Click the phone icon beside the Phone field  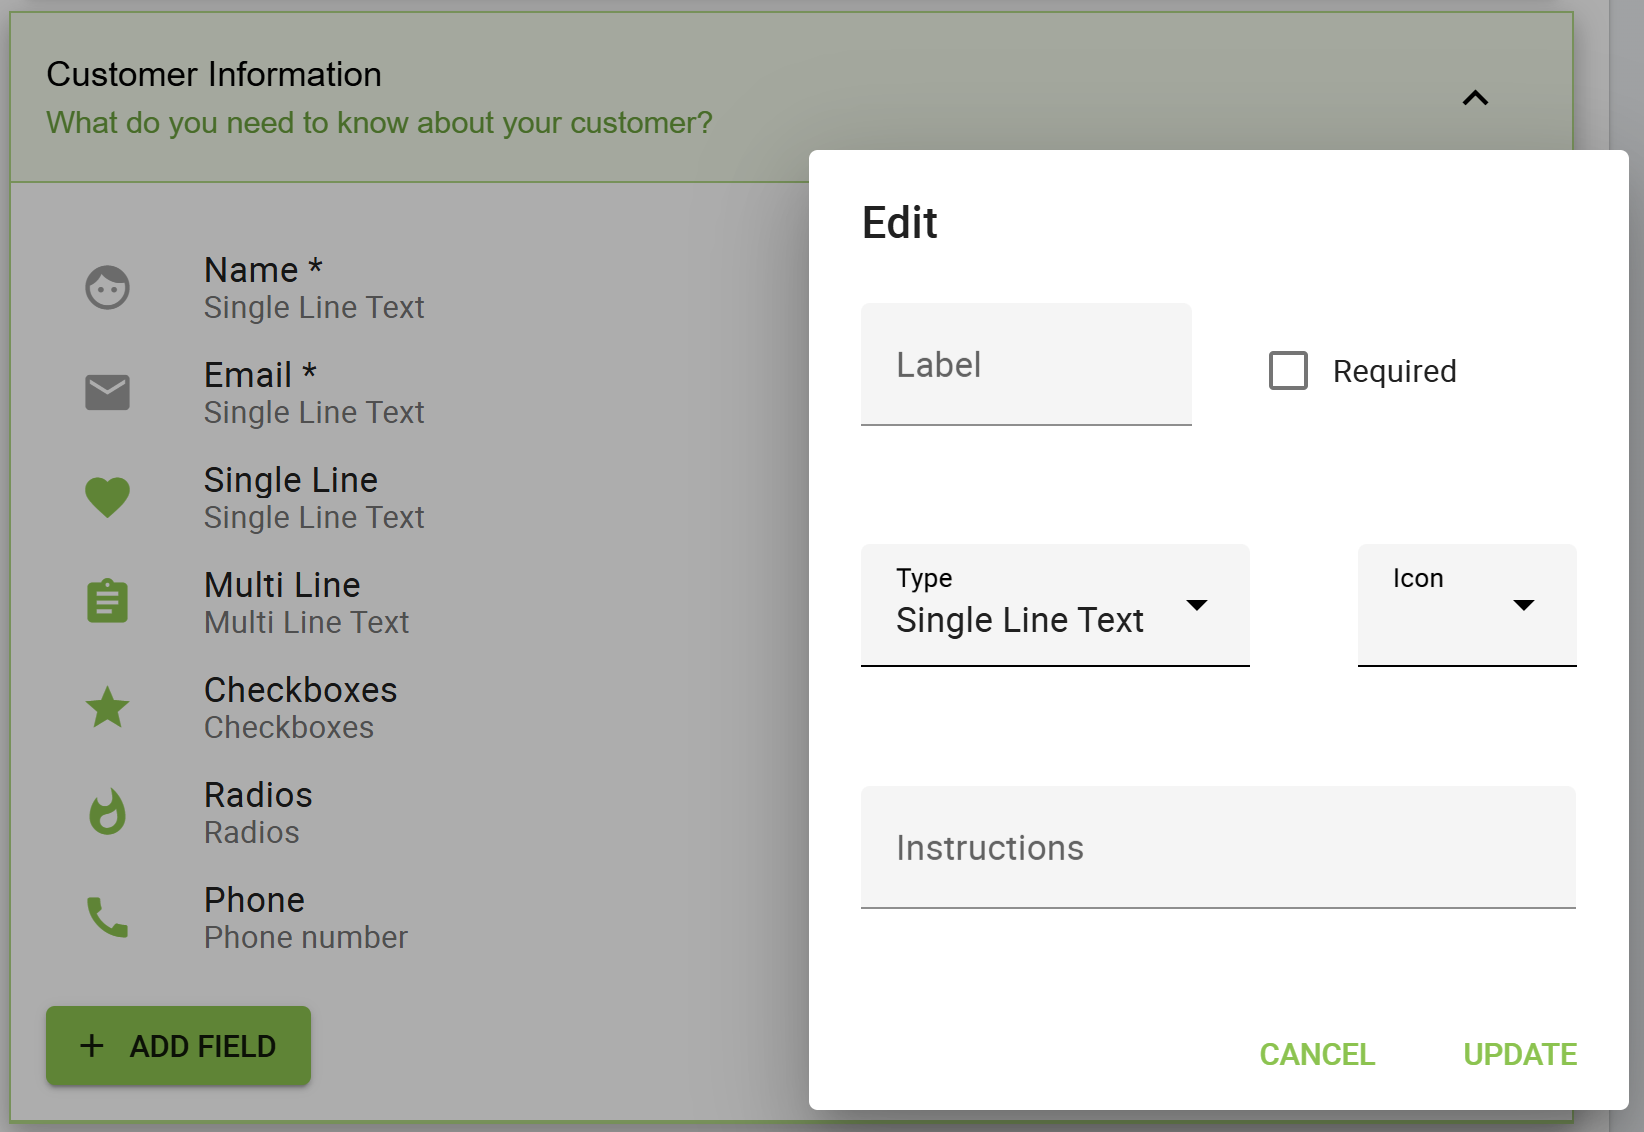[x=107, y=917]
